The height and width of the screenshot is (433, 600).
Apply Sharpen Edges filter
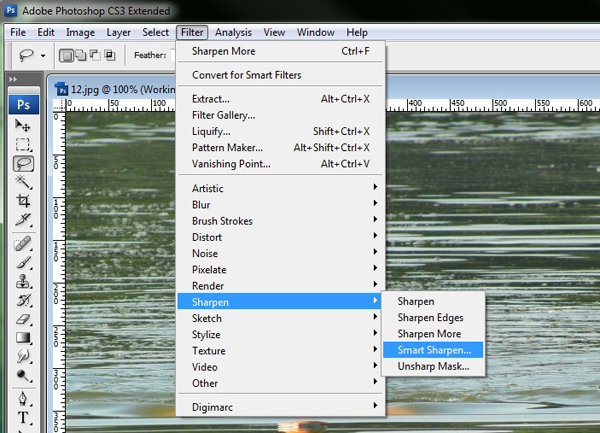coord(433,317)
